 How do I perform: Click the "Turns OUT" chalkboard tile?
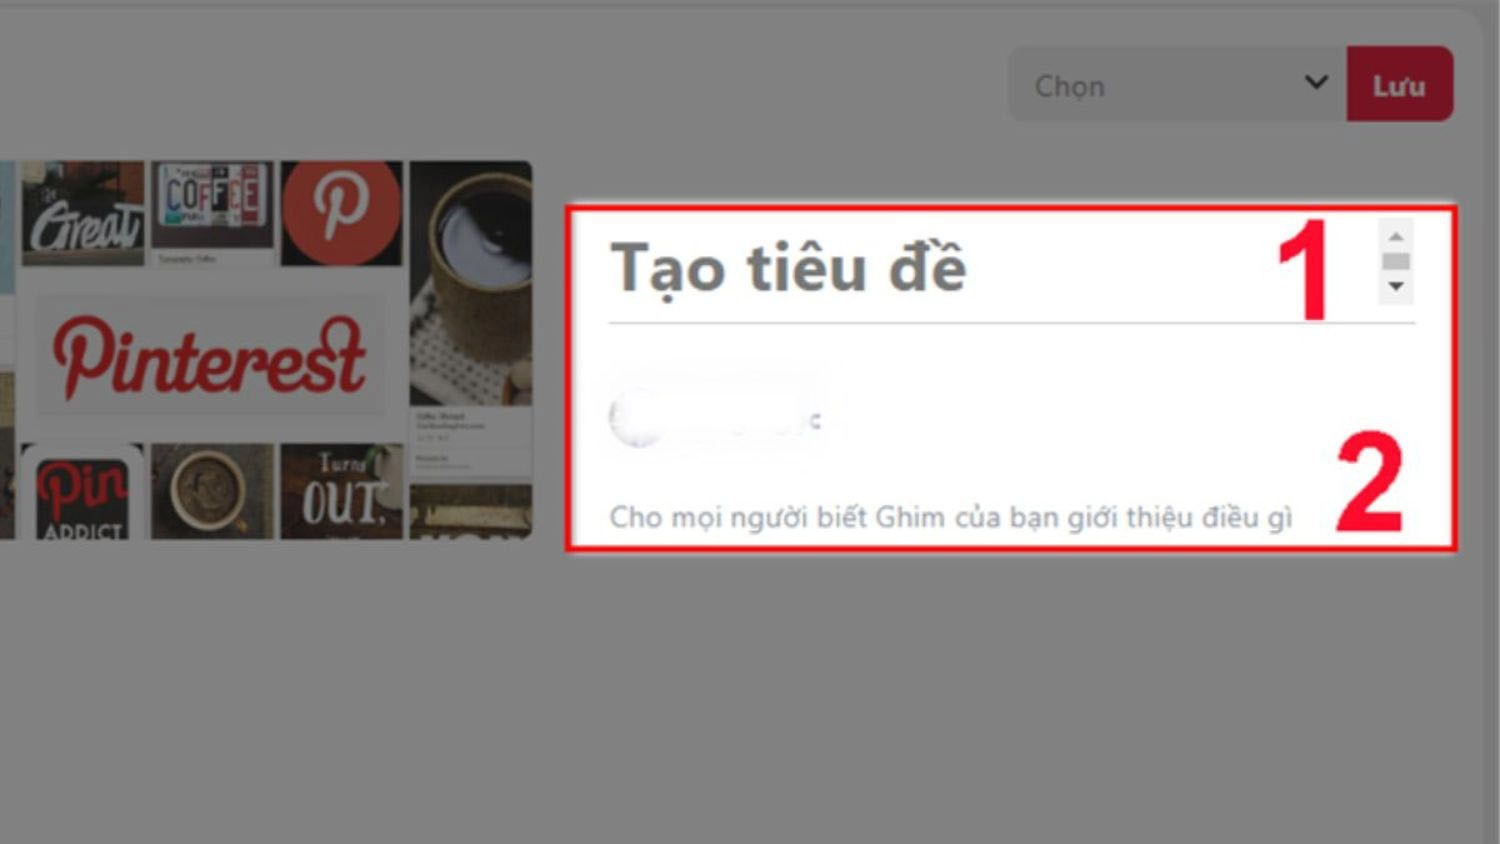point(342,492)
